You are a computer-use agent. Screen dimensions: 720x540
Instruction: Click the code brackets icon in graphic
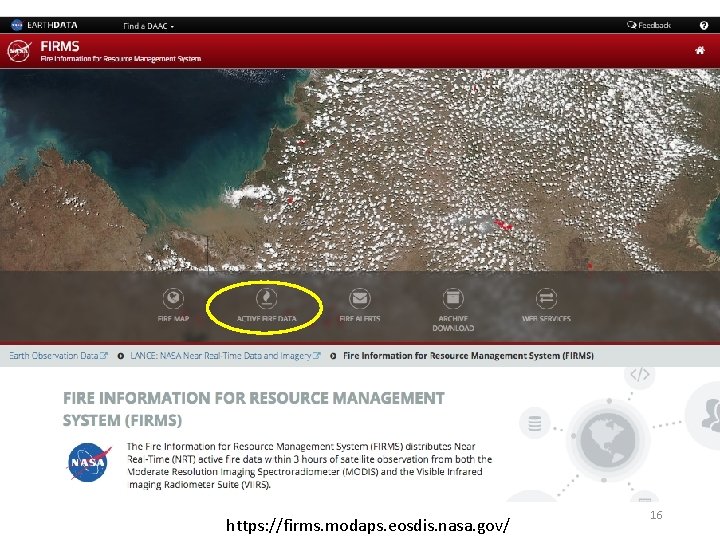pos(640,375)
